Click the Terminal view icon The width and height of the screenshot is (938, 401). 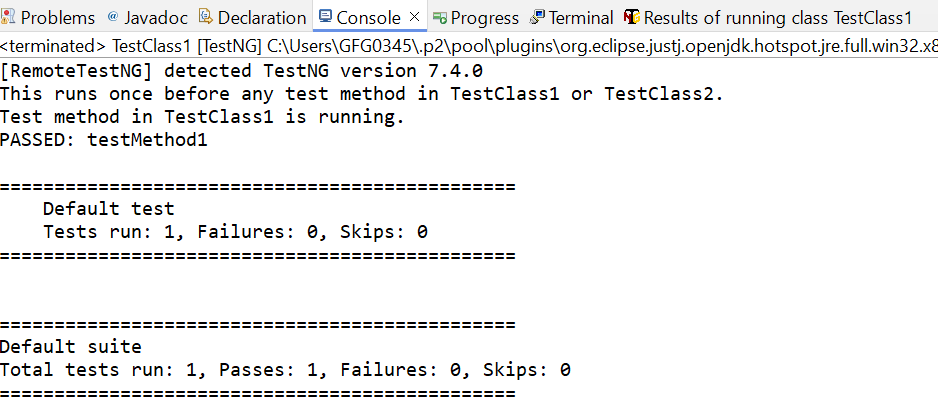(x=537, y=17)
